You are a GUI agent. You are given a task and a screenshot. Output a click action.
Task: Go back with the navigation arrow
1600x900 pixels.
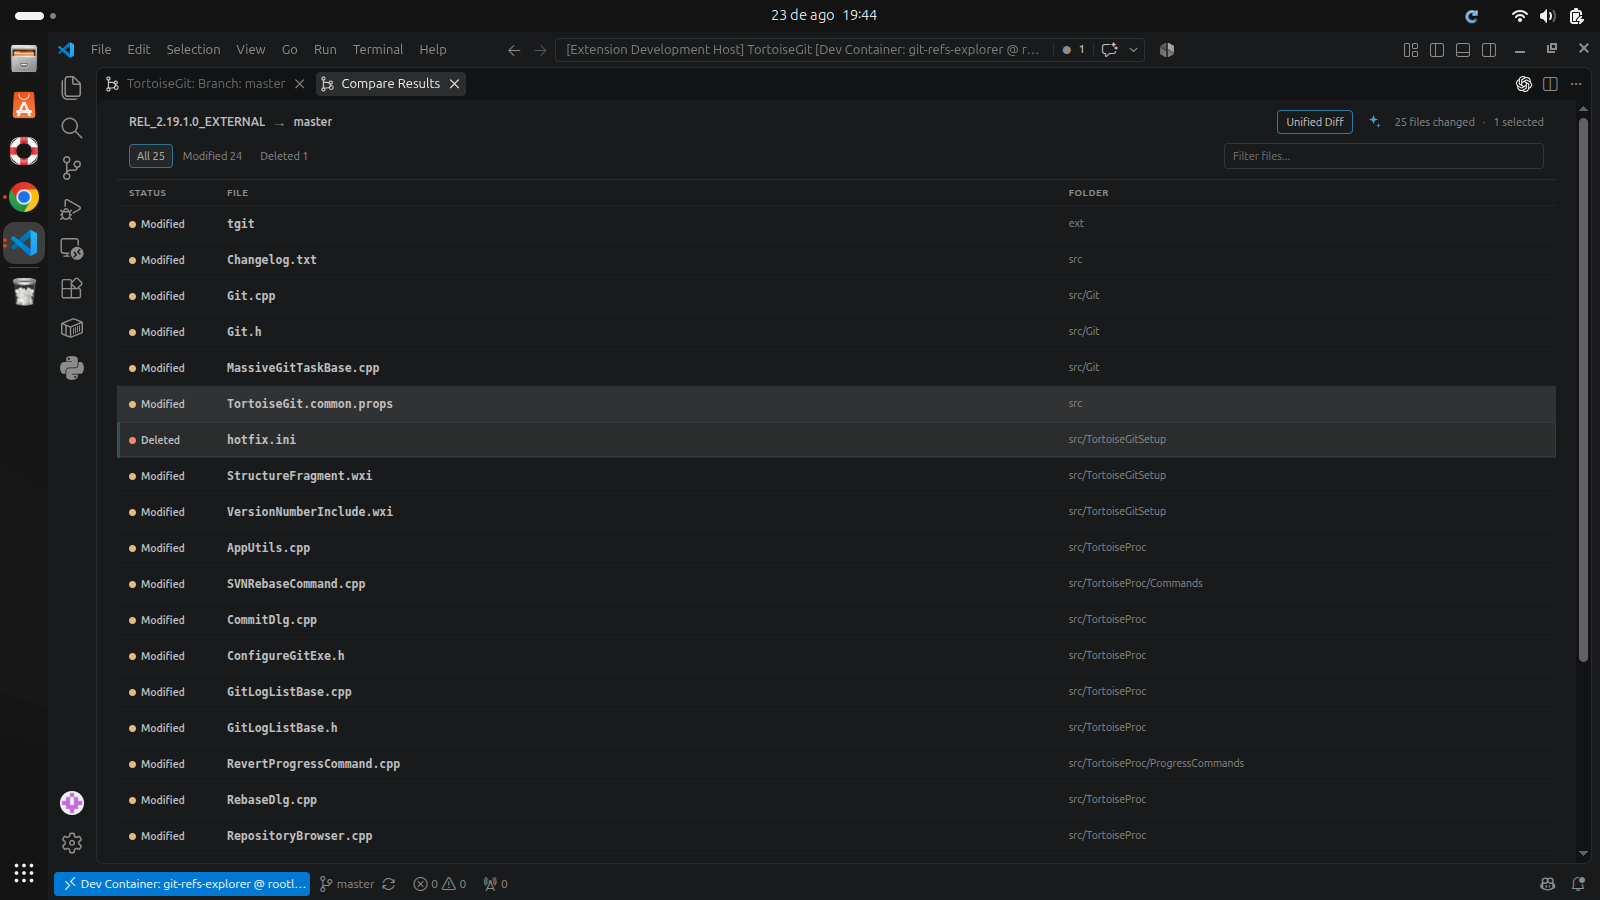514,50
